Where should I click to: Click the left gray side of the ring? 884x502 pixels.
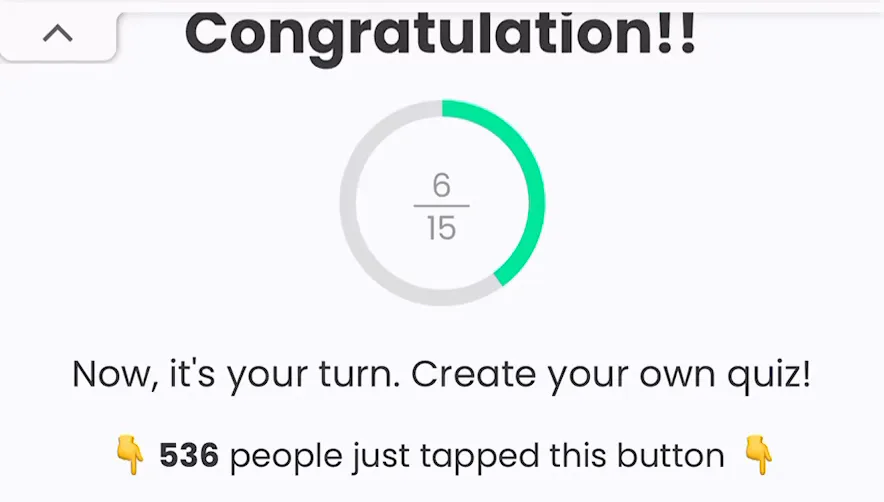click(x=348, y=203)
